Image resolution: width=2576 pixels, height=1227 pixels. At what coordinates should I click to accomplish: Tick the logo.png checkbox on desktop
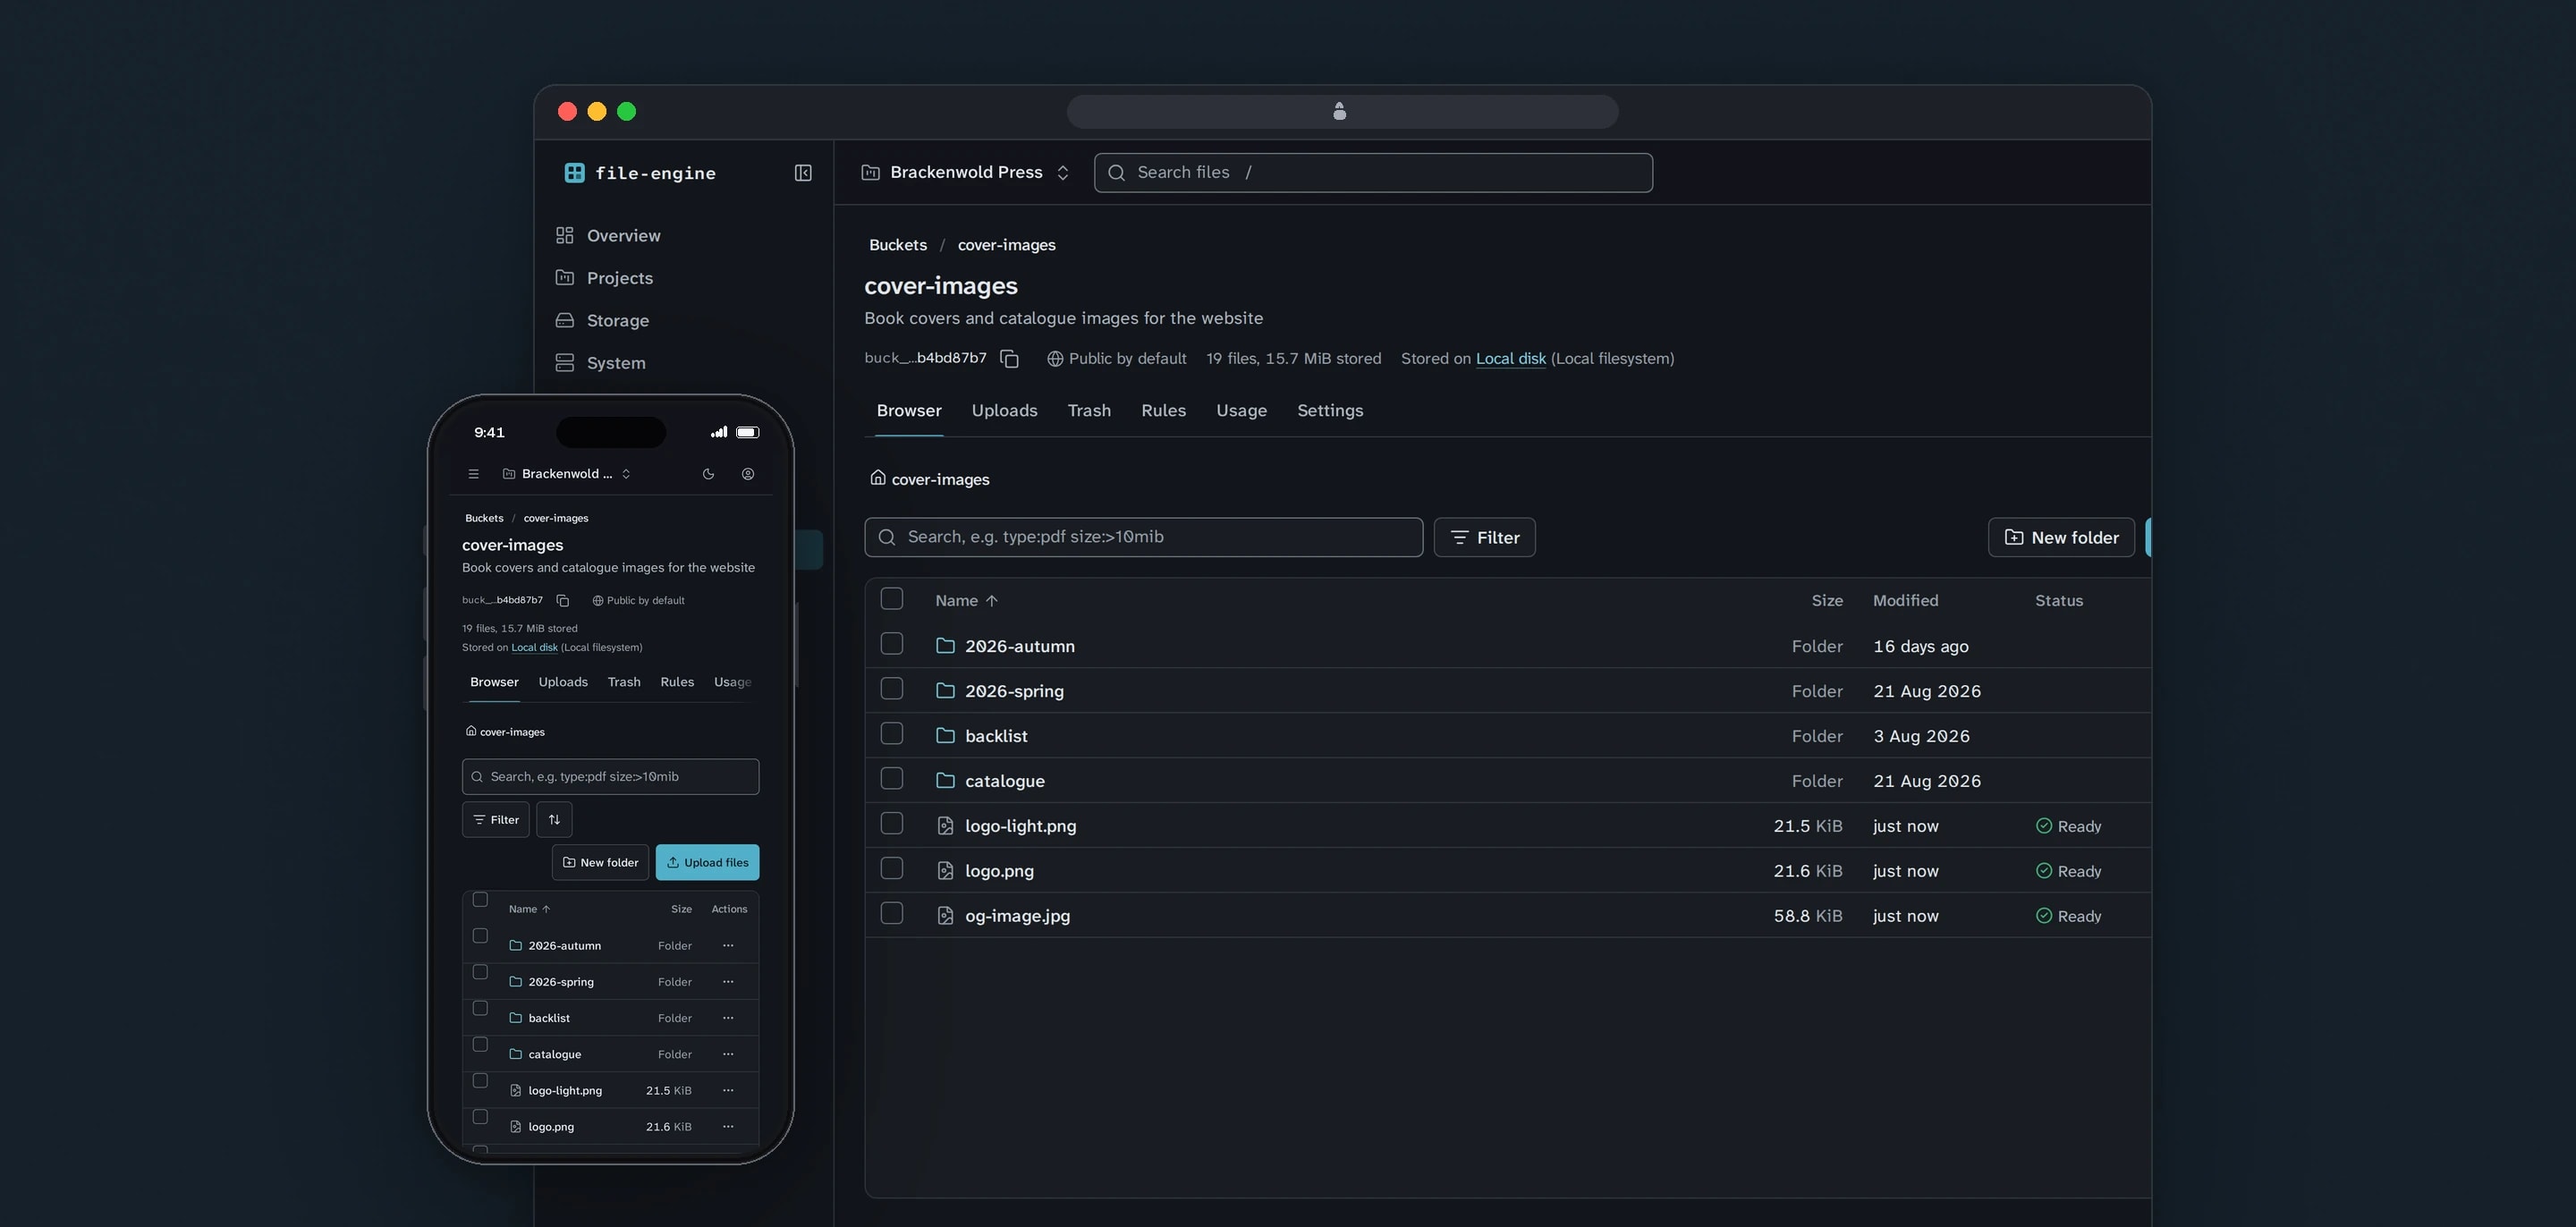click(892, 868)
